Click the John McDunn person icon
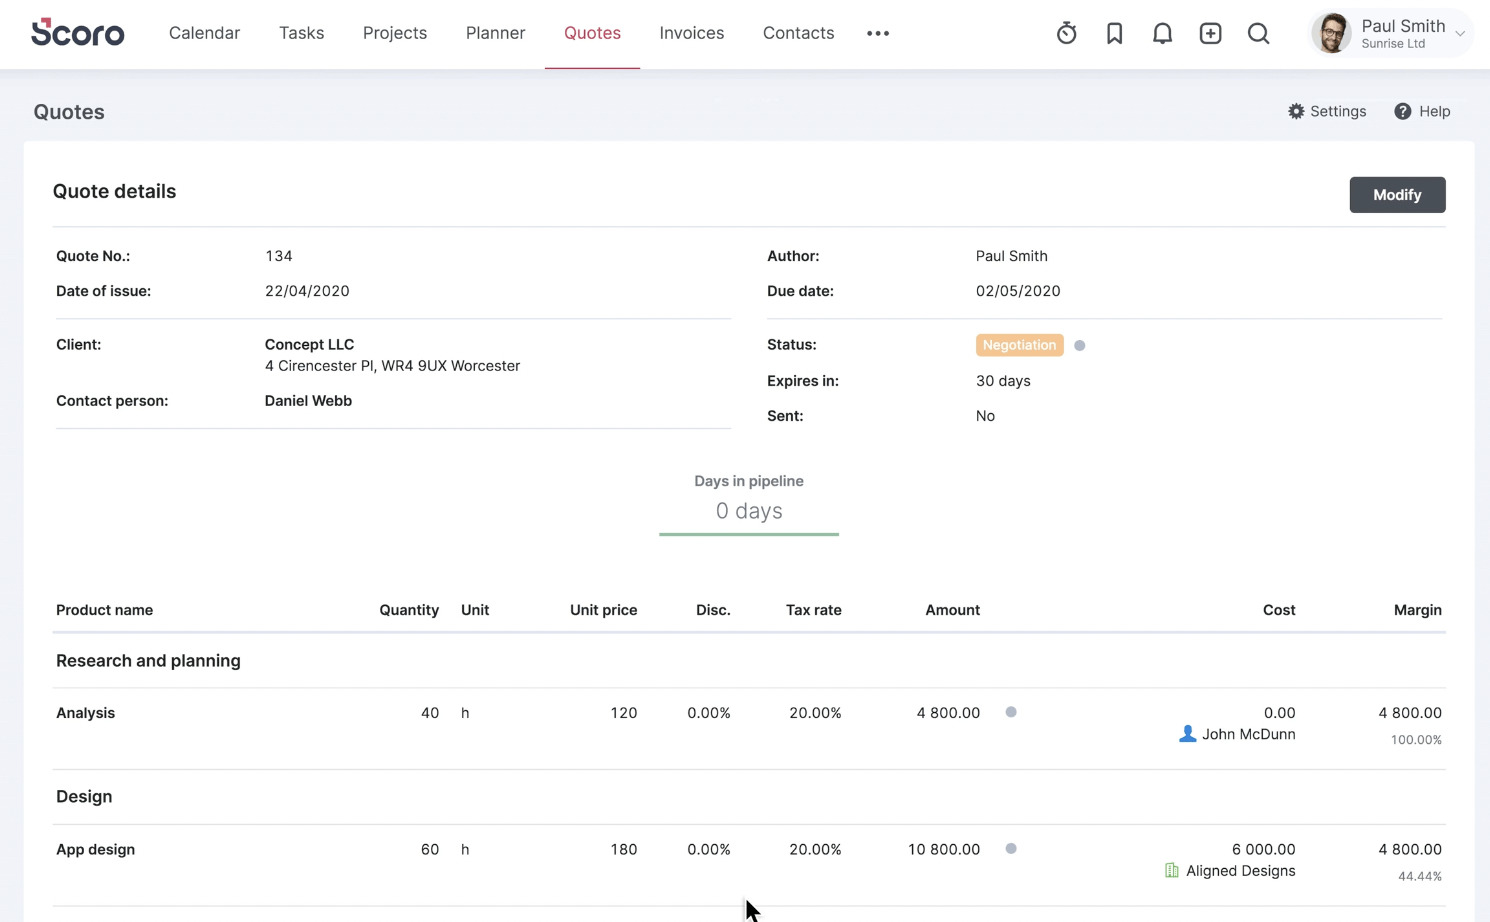1490x922 pixels. point(1188,734)
